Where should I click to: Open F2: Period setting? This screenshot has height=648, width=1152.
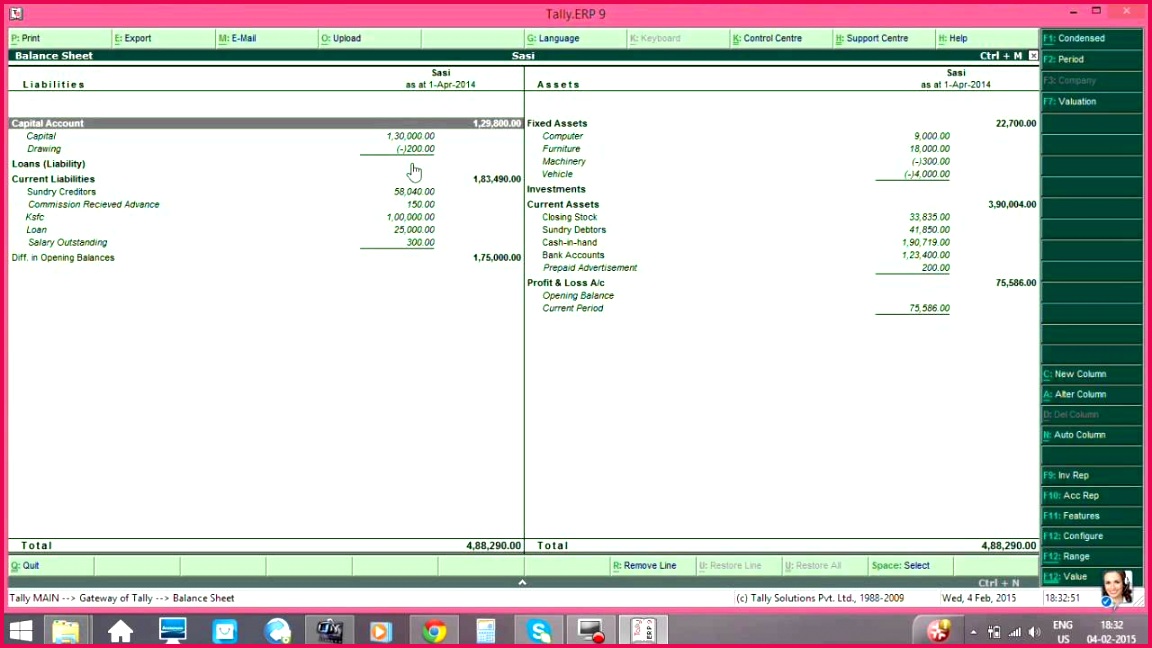1091,60
